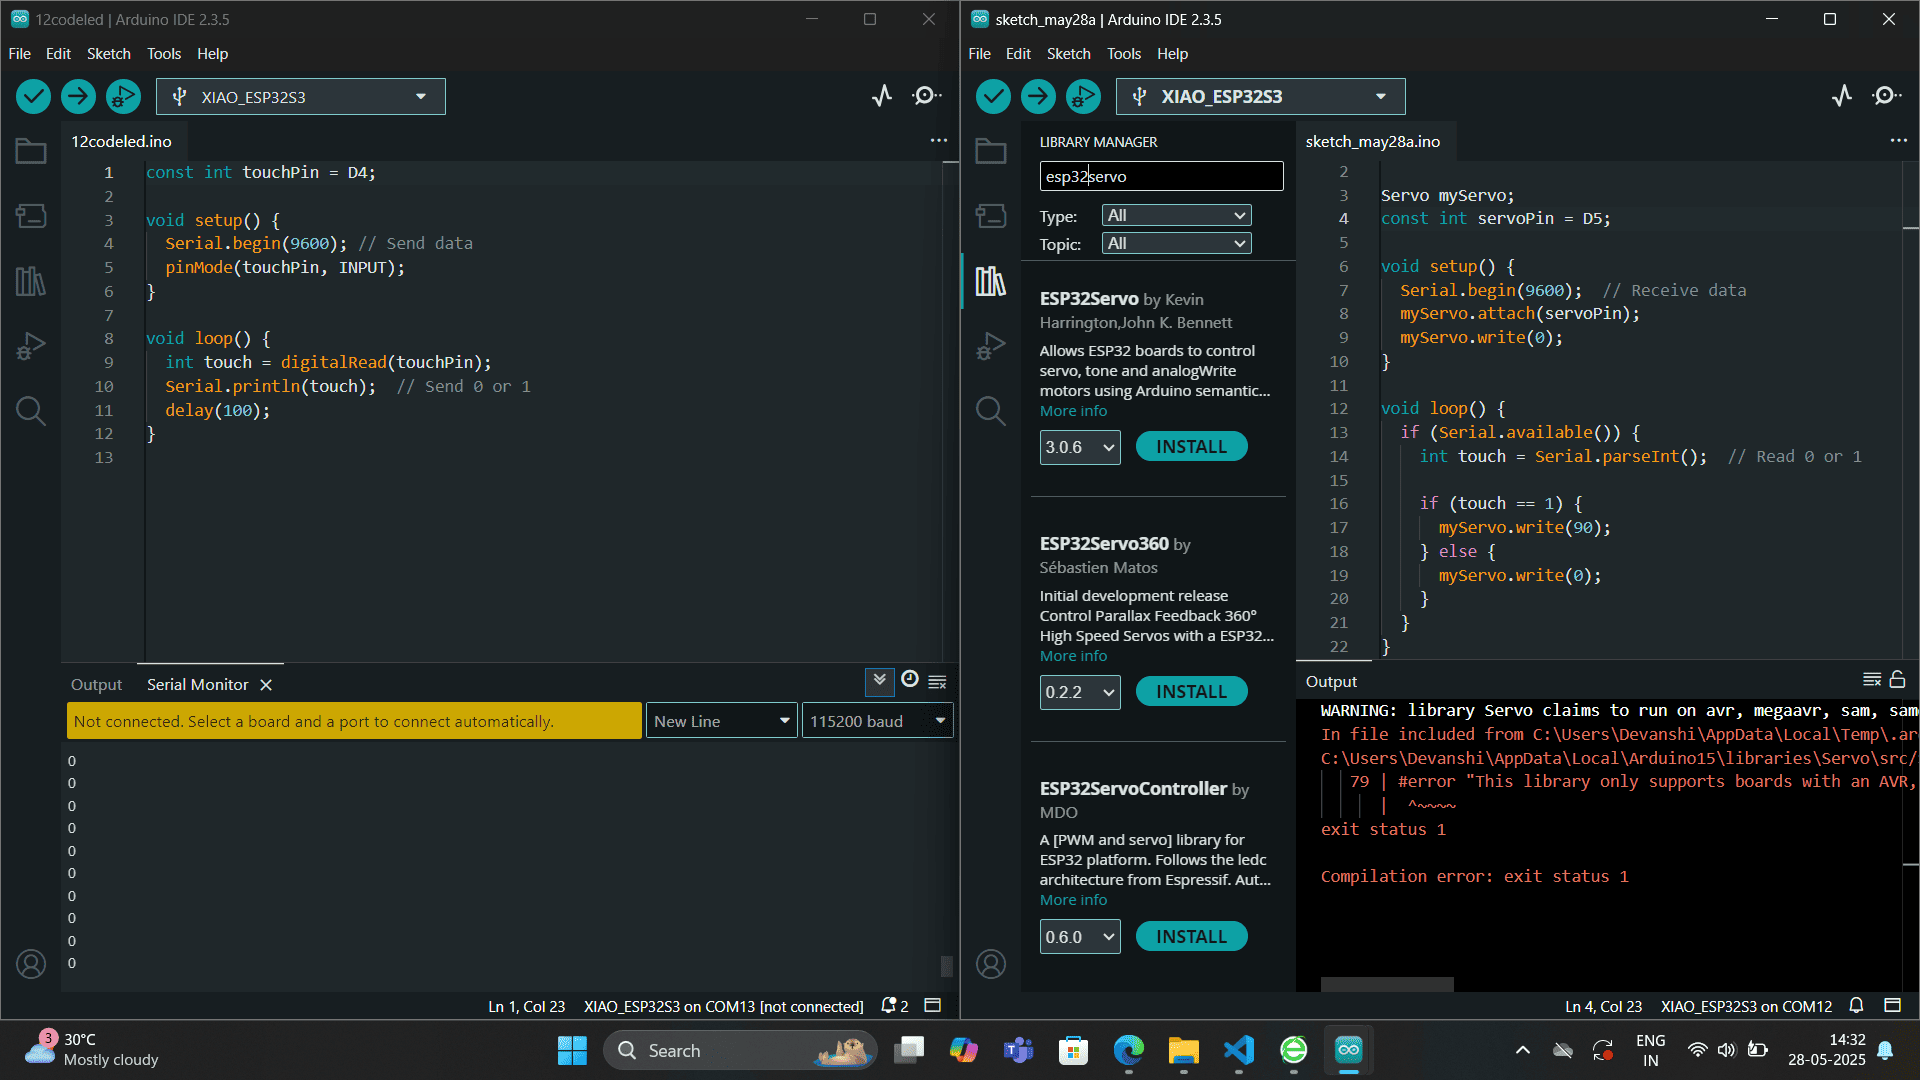Open More info for ESP32Servo360
Viewport: 1920px width, 1080px height.
1073,656
